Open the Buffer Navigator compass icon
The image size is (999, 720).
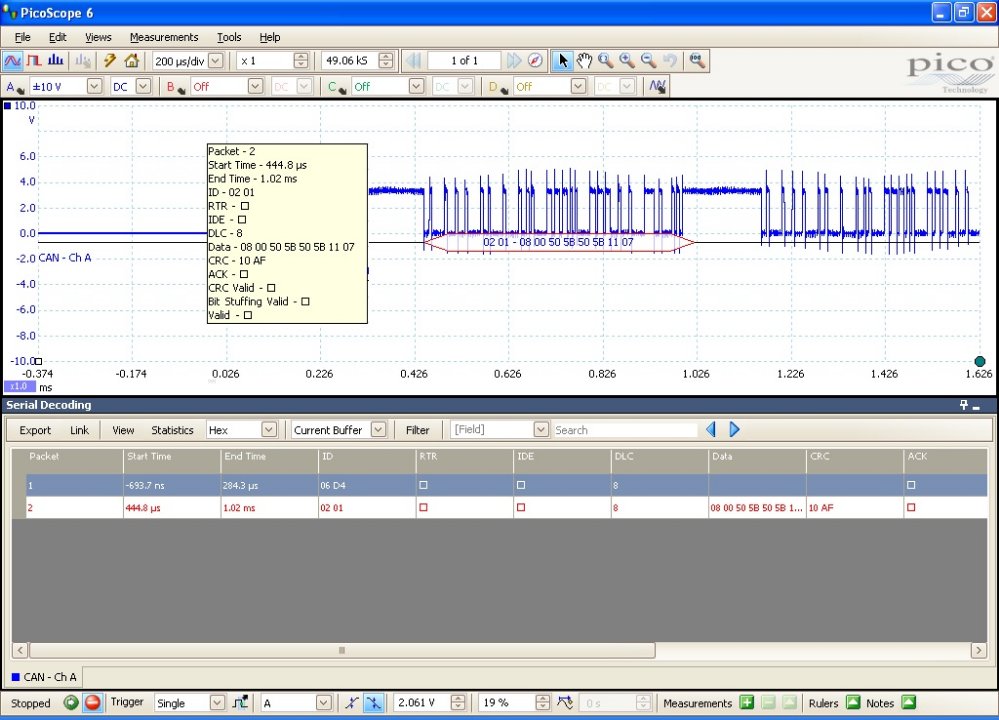click(x=535, y=61)
